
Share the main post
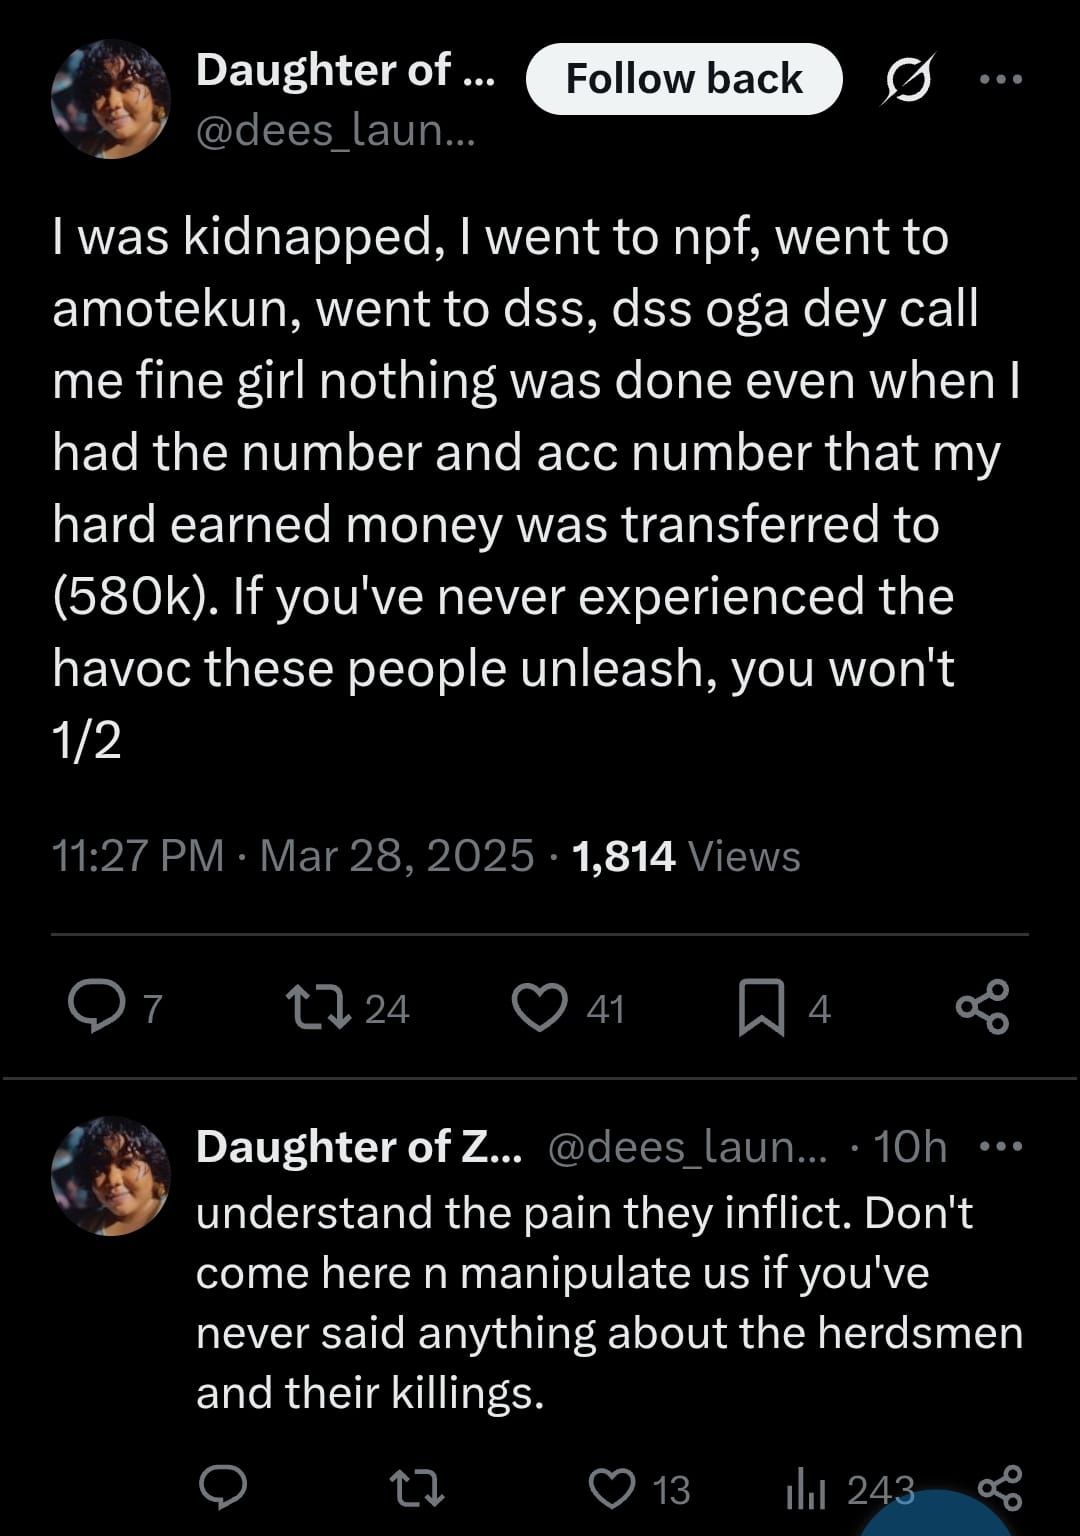coord(982,1007)
